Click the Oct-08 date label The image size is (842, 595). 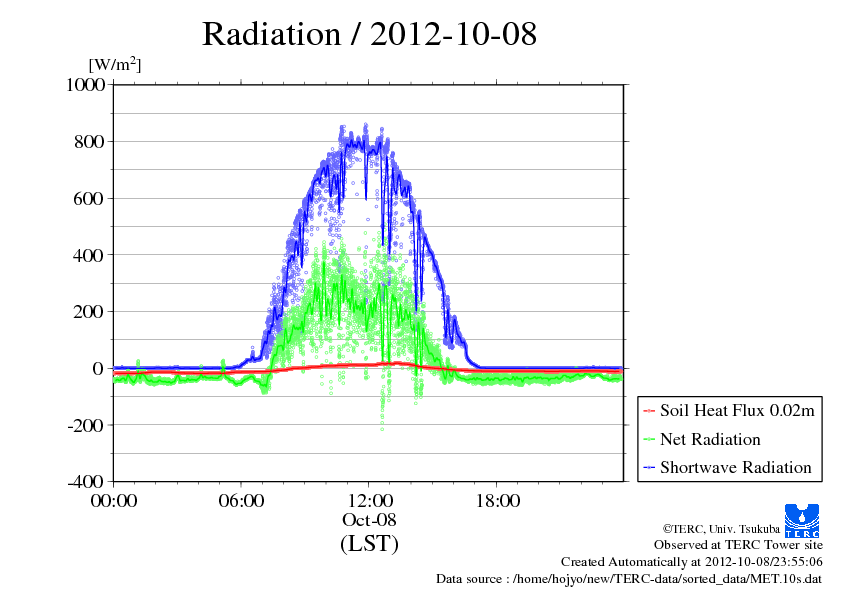[x=369, y=520]
